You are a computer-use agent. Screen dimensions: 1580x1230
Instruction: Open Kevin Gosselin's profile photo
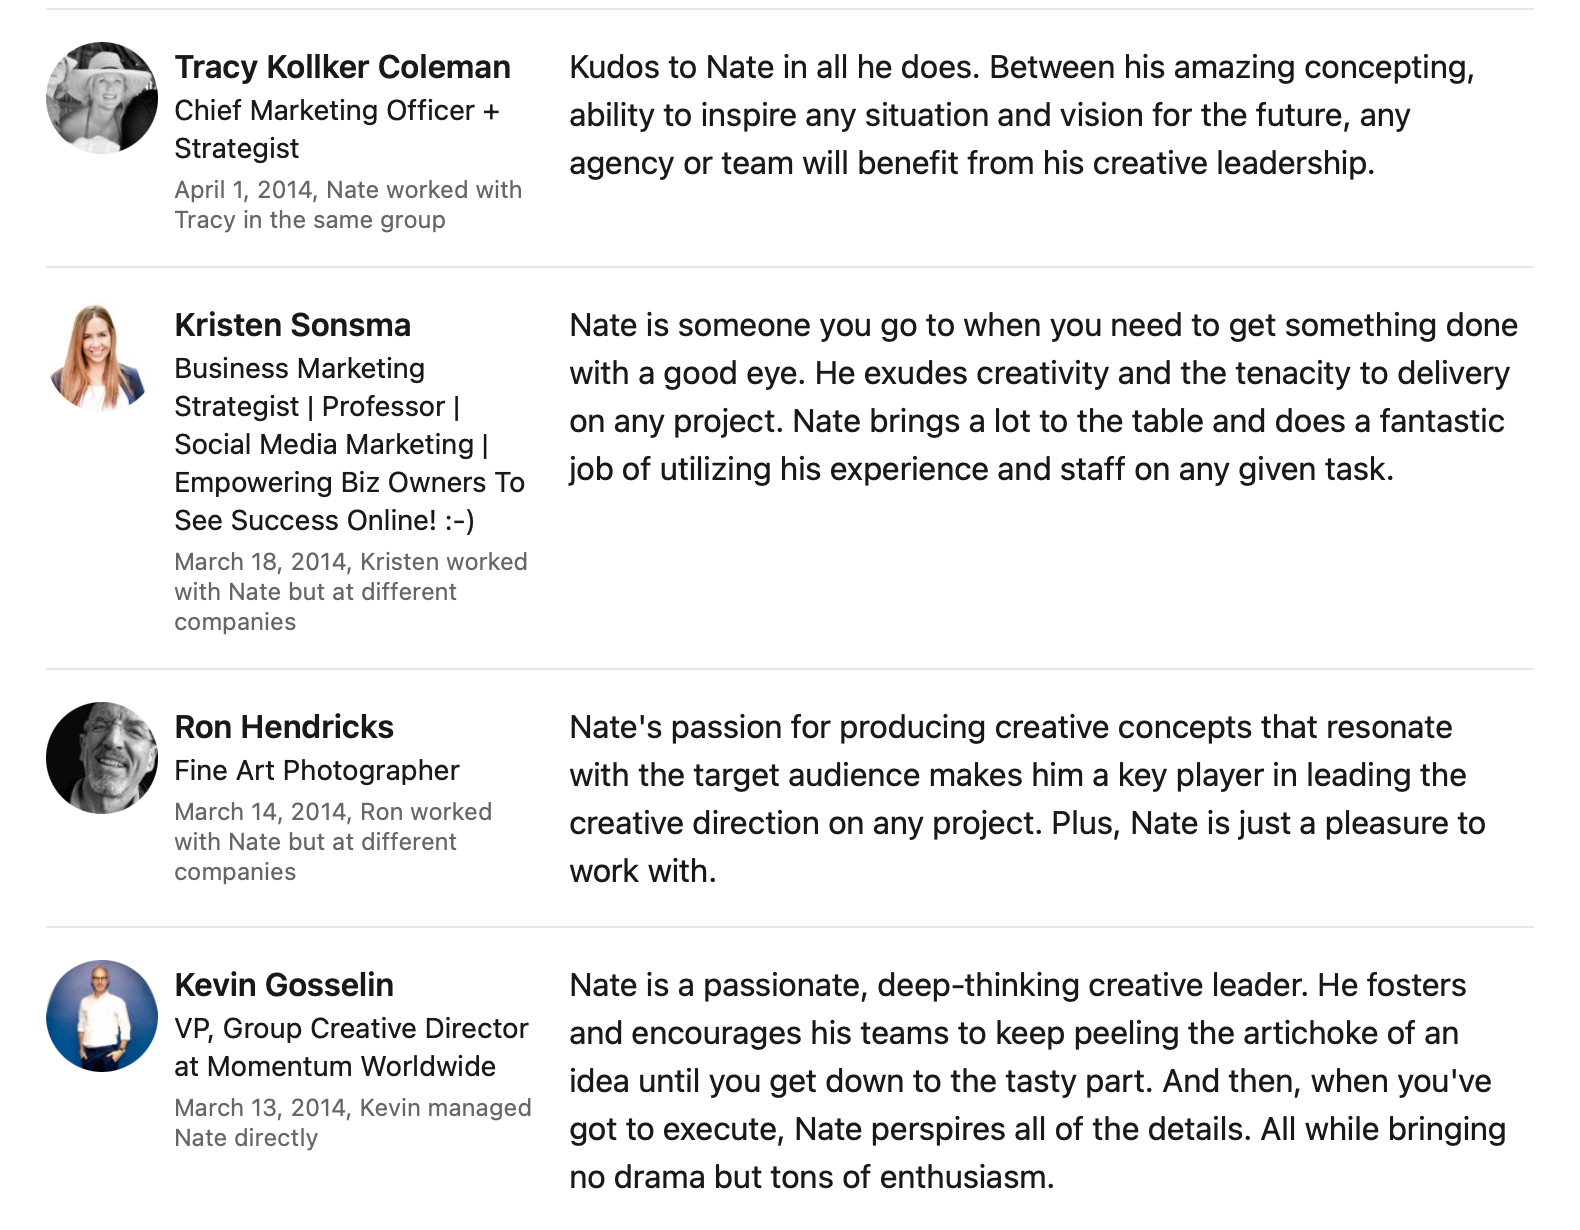point(102,1016)
